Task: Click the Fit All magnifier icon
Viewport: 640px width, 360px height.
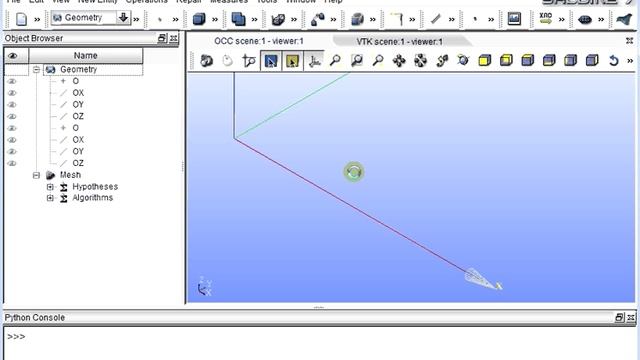Action: click(335, 61)
